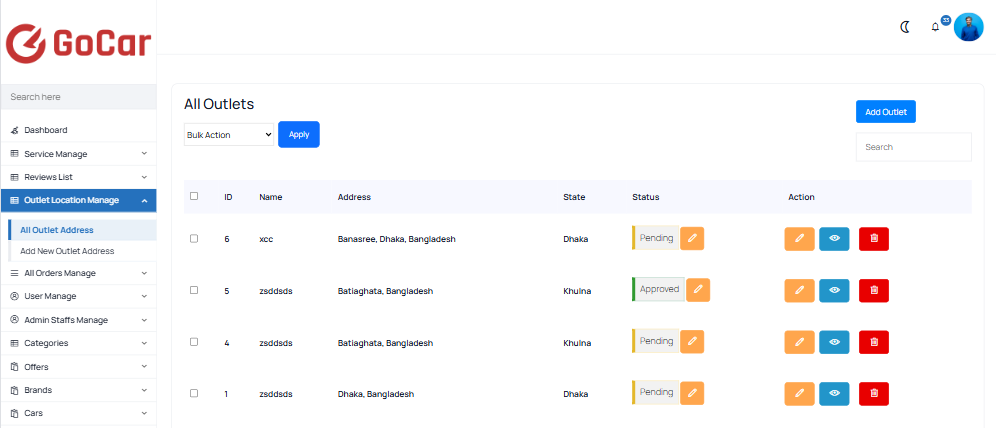Click the Status column header
This screenshot has height=428, width=996.
coord(645,197)
